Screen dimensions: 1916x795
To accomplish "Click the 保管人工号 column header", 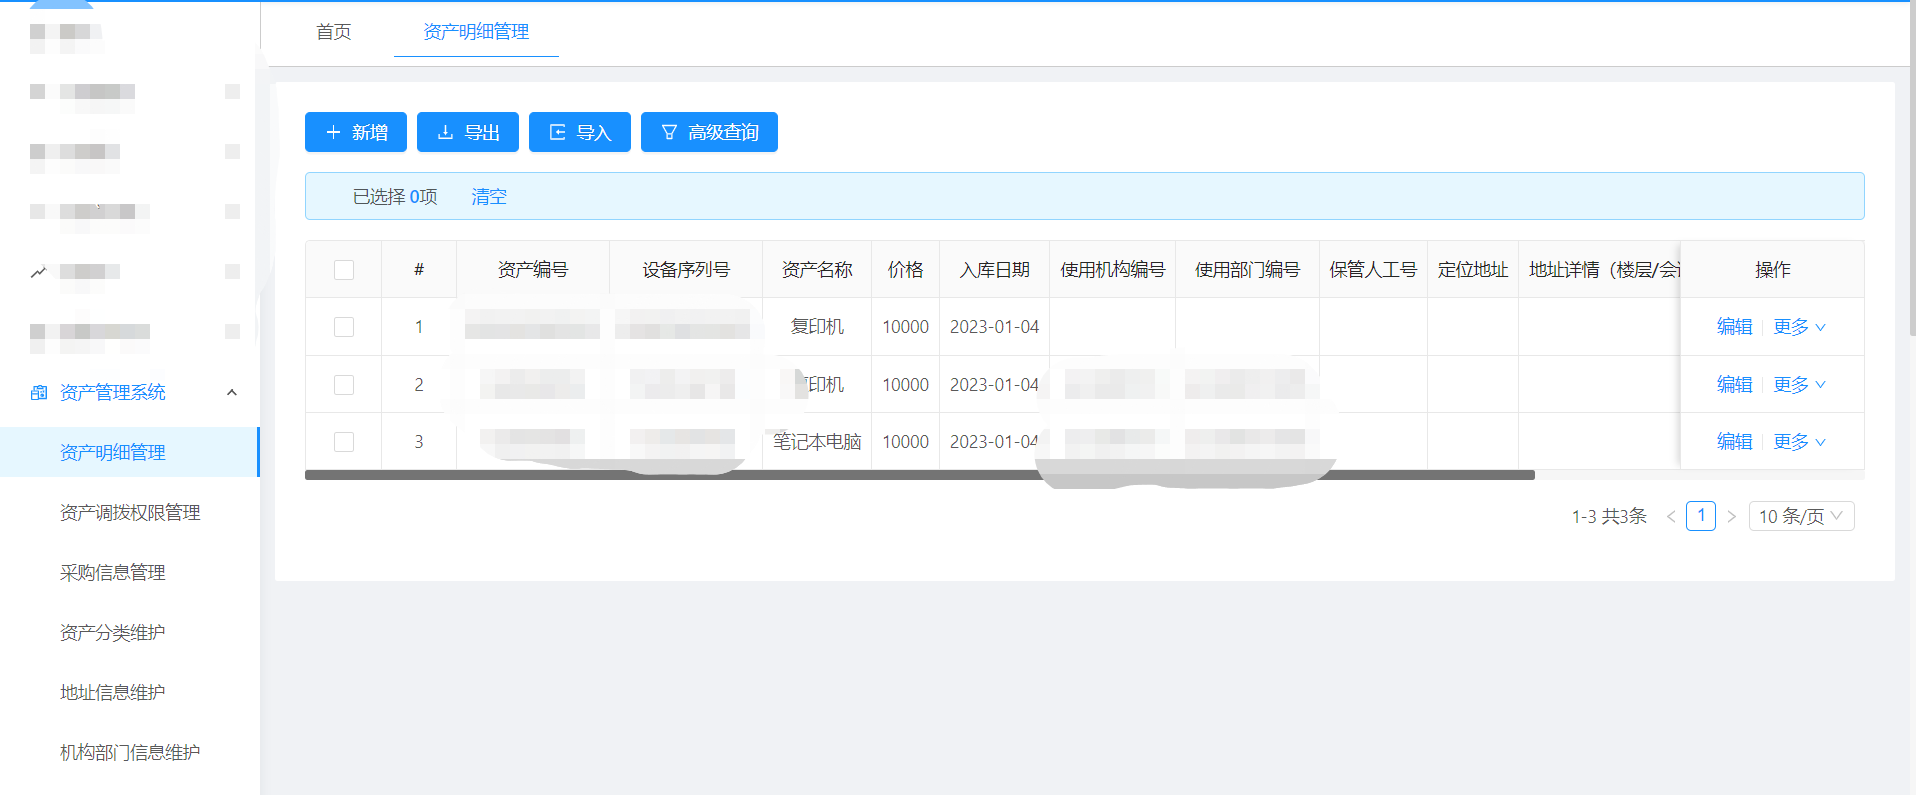I will [1373, 270].
